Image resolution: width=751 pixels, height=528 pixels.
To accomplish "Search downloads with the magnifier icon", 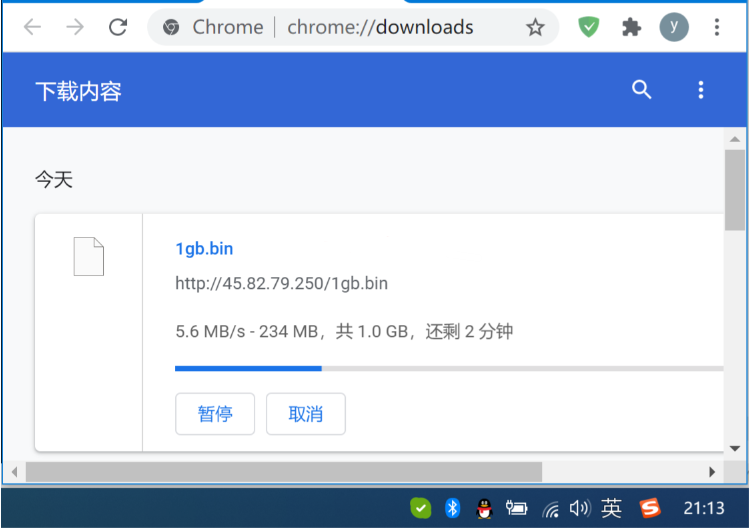I will (x=642, y=90).
